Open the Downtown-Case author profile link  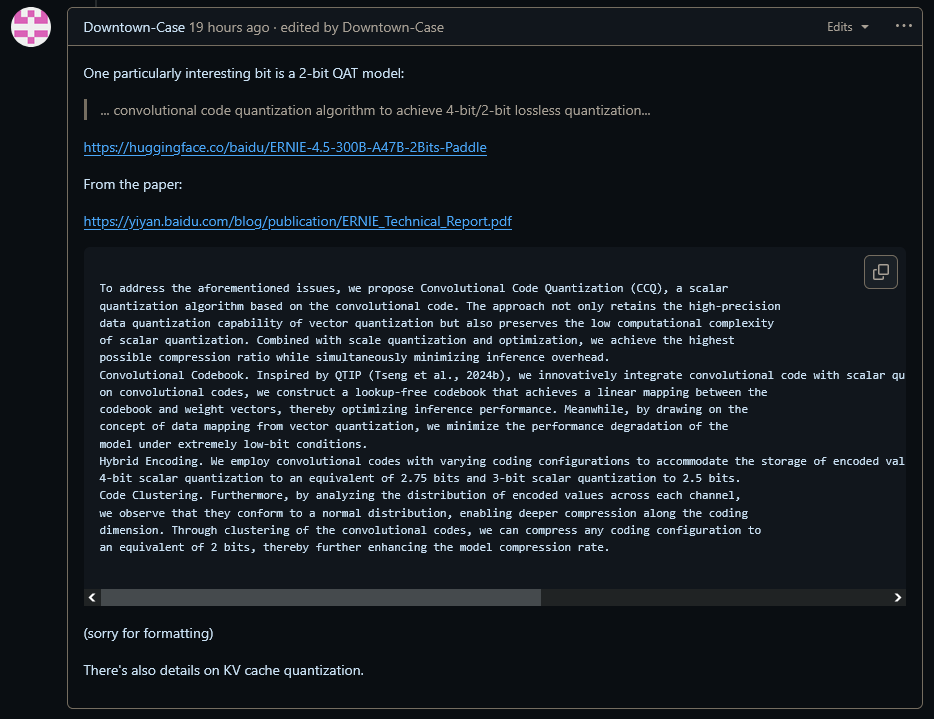point(134,27)
